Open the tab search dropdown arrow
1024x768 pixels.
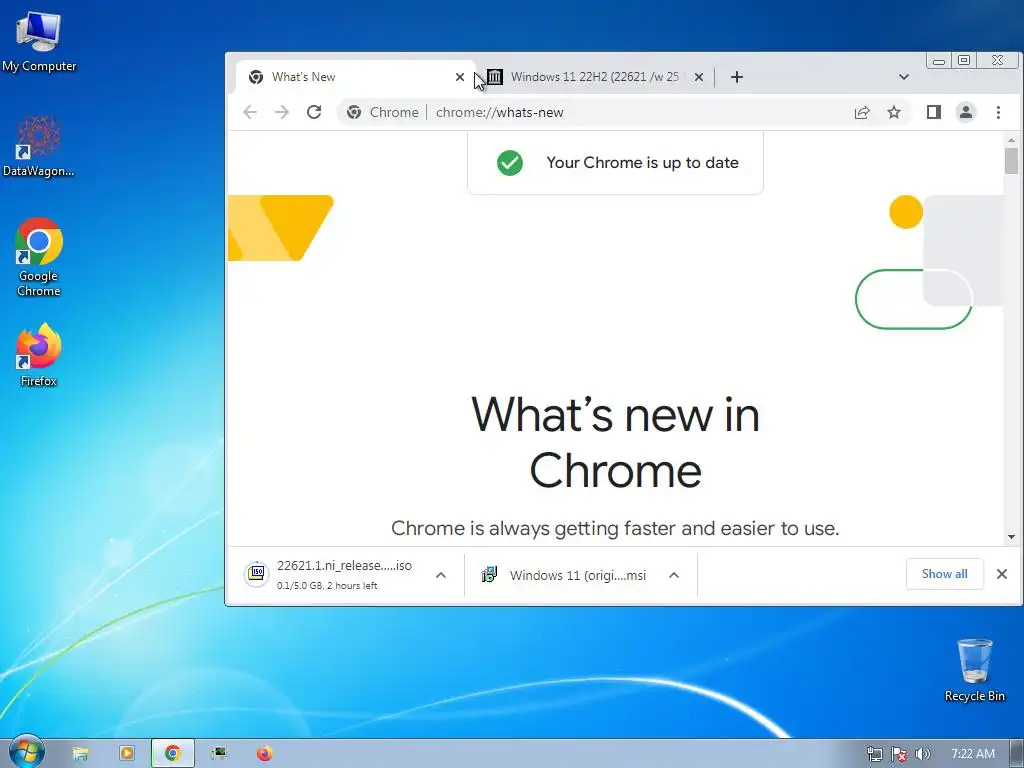tap(904, 77)
